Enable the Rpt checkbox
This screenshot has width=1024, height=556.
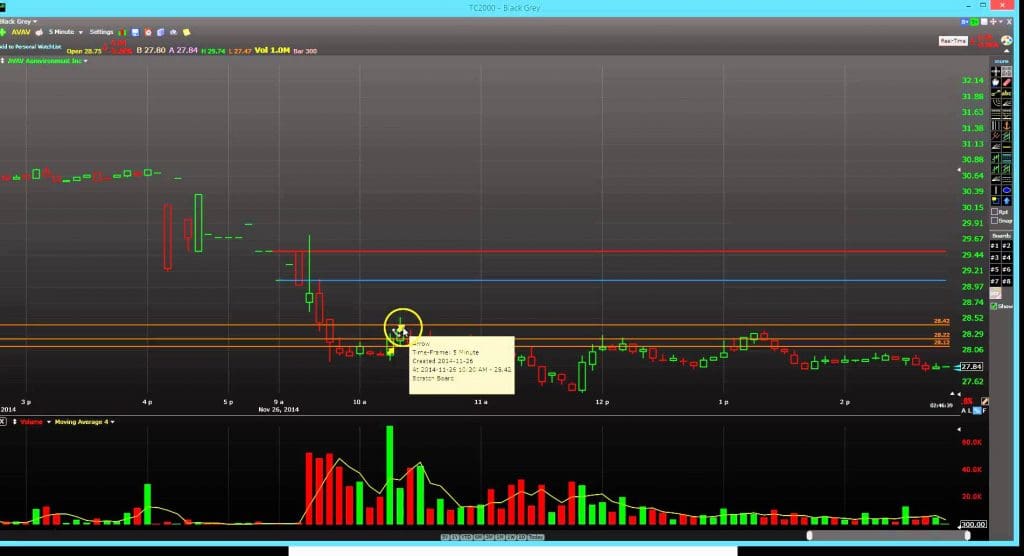(x=995, y=212)
